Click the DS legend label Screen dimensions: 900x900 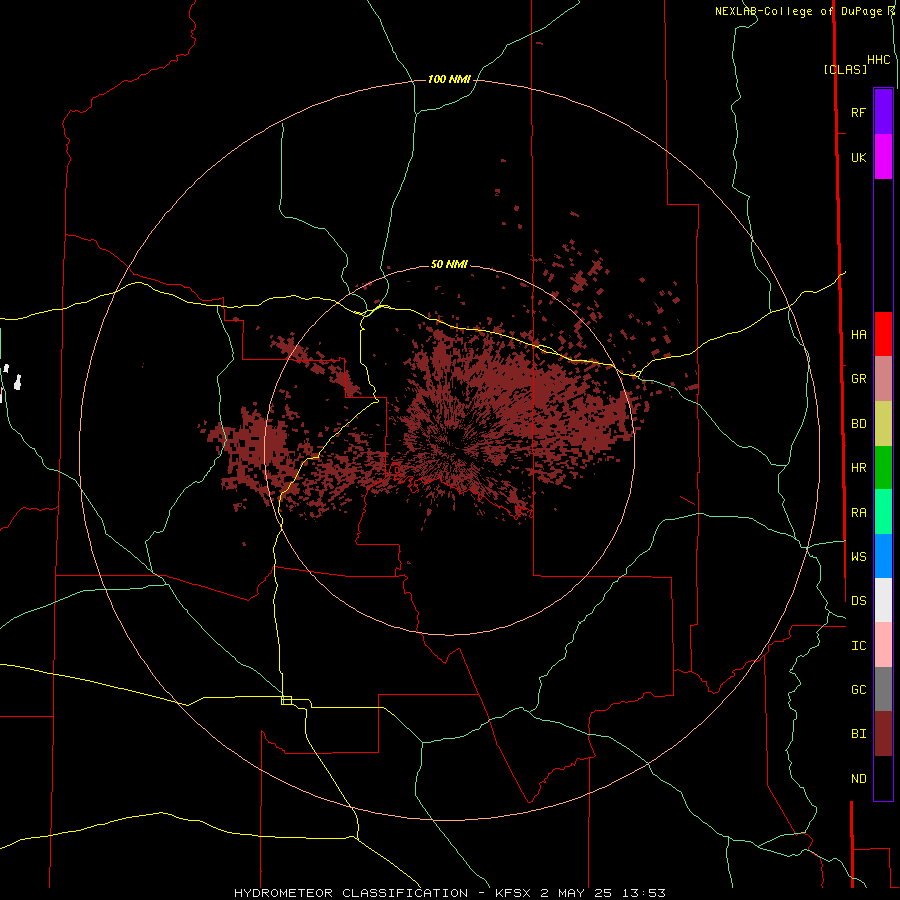point(858,601)
